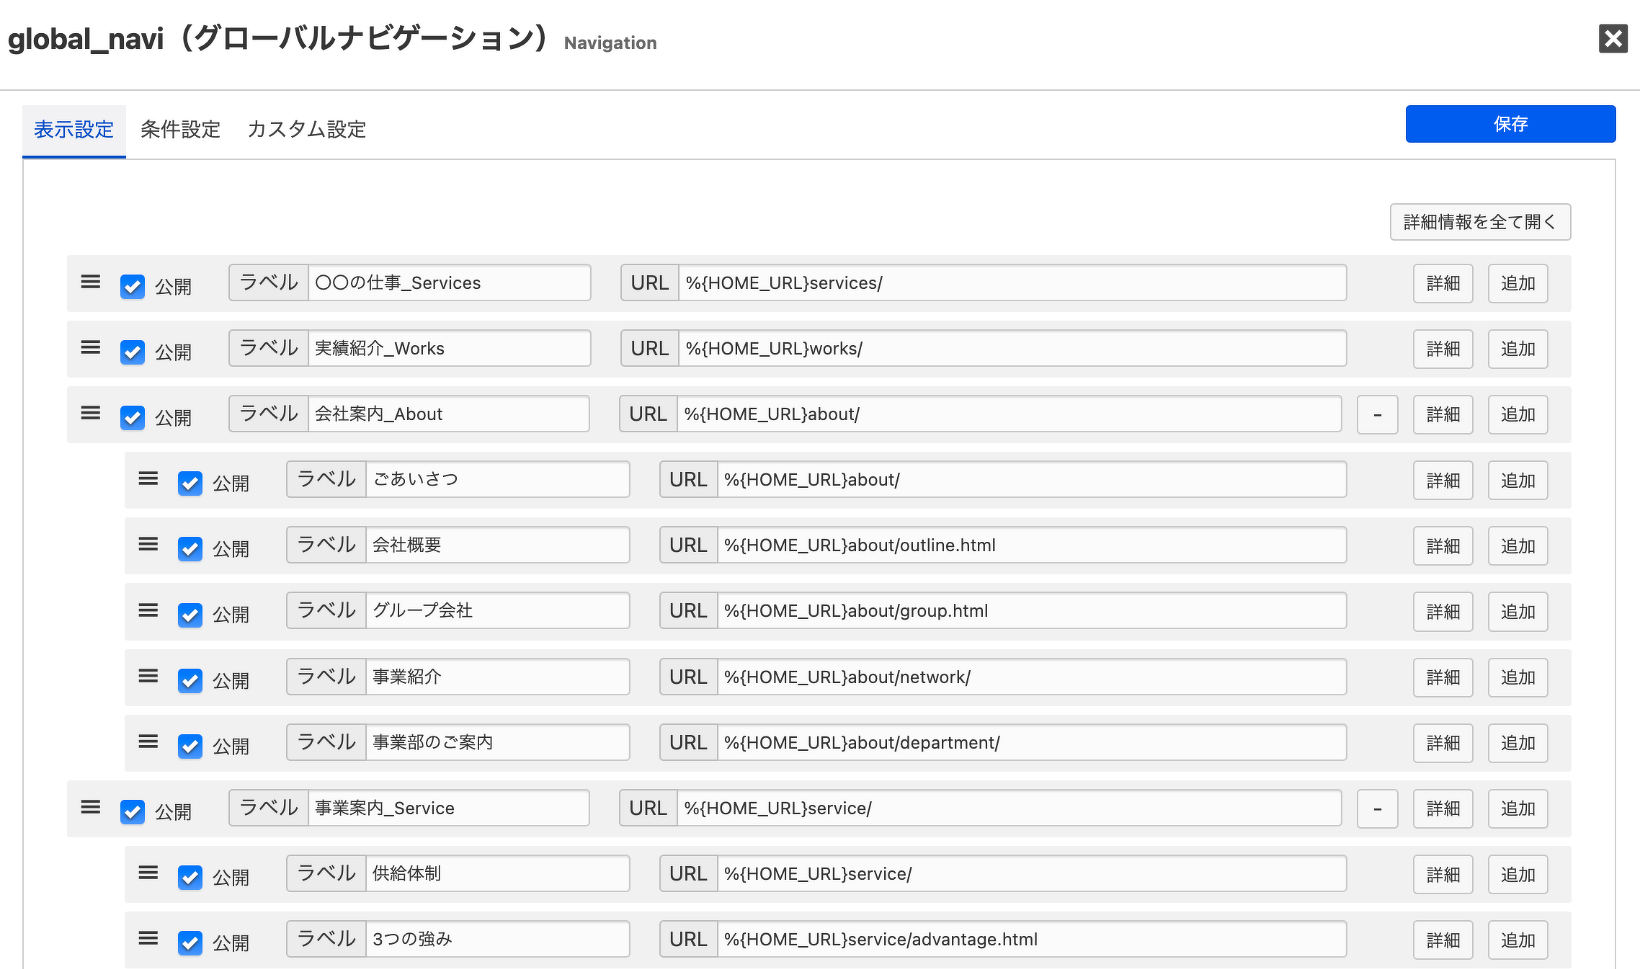Edit URL field with services/ path

point(1012,283)
